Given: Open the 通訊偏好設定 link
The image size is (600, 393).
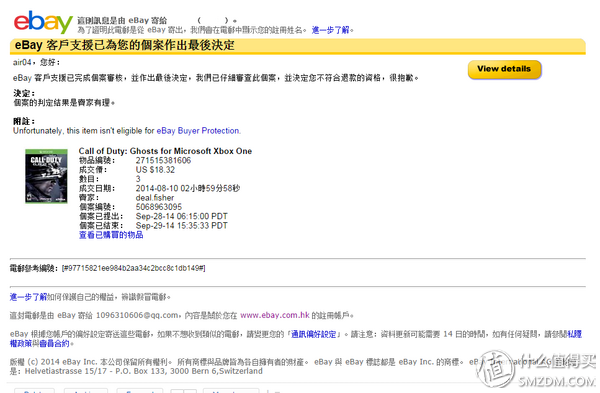Looking at the screenshot, I should click(x=313, y=334).
